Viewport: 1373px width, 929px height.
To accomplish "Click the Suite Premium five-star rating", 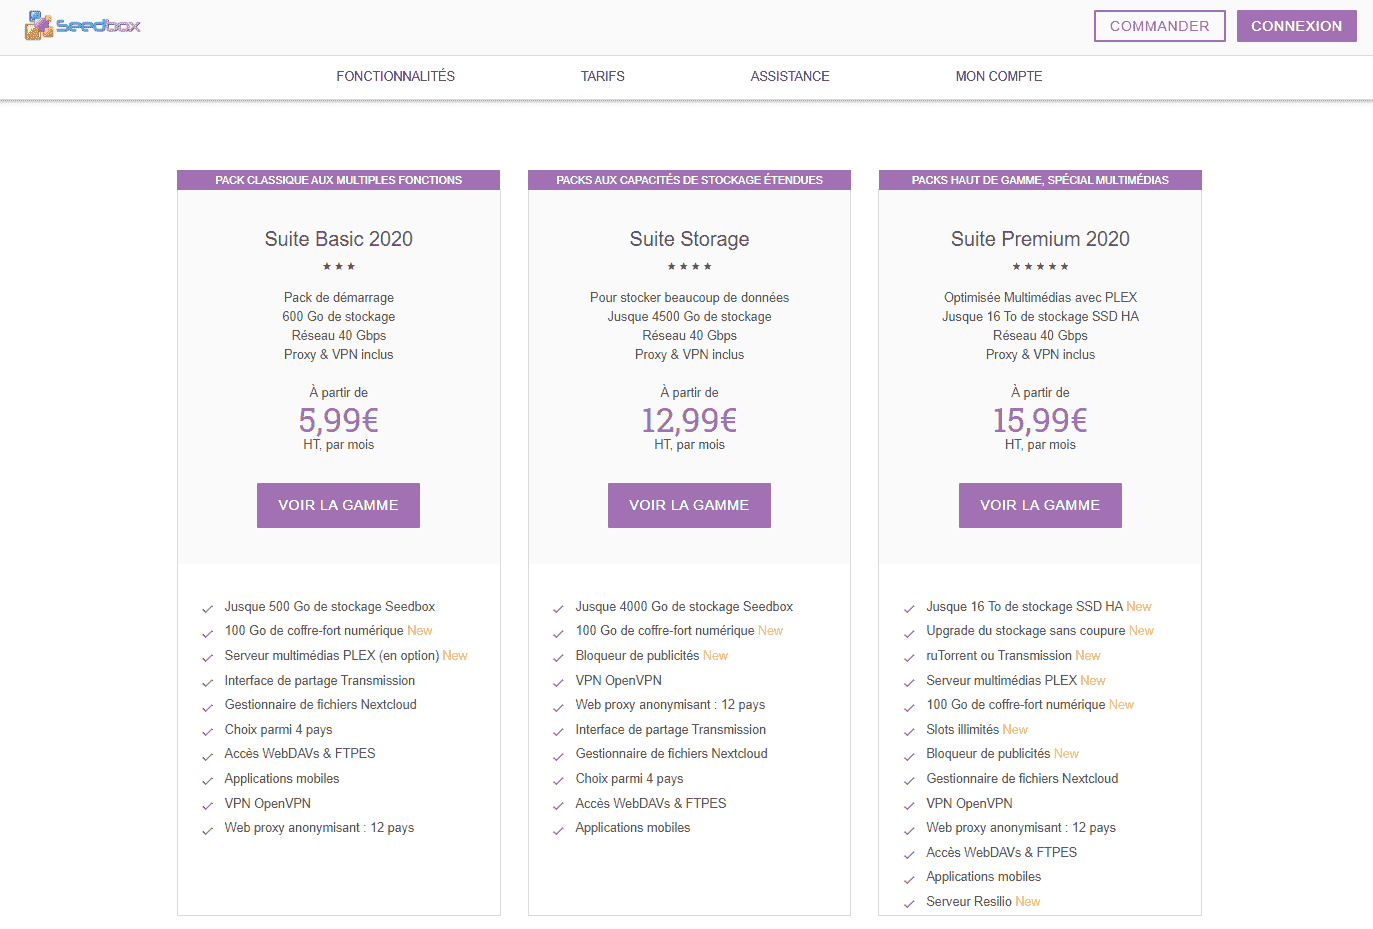I will pyautogui.click(x=1040, y=266).
